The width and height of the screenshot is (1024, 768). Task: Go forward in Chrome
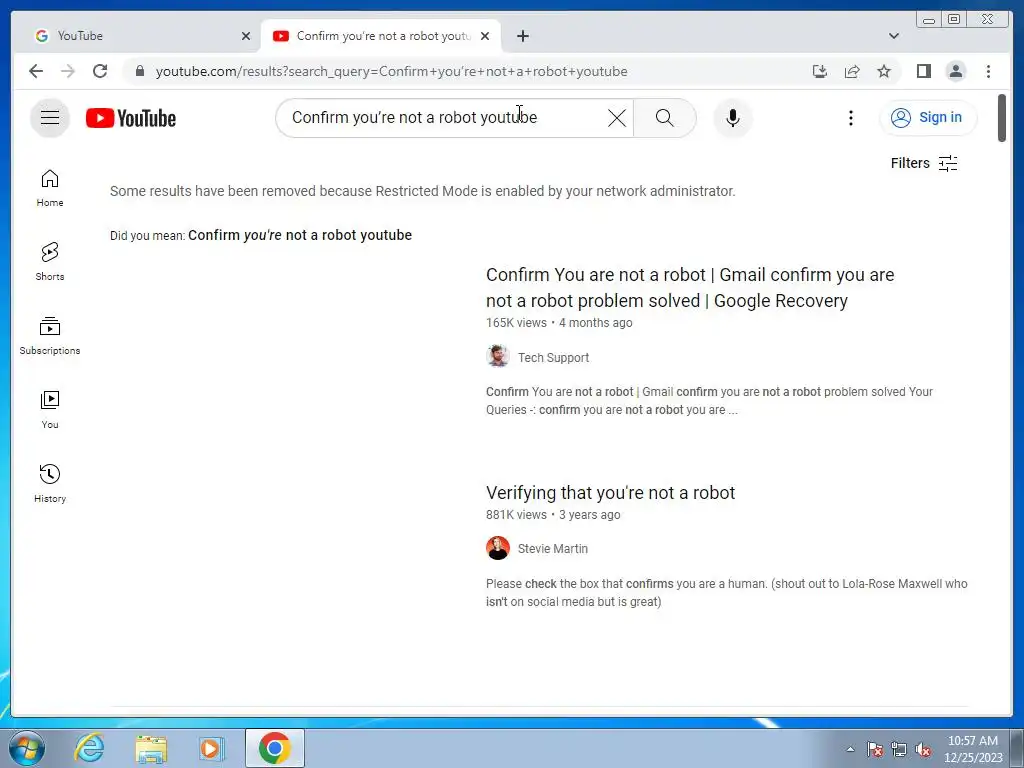click(x=68, y=71)
